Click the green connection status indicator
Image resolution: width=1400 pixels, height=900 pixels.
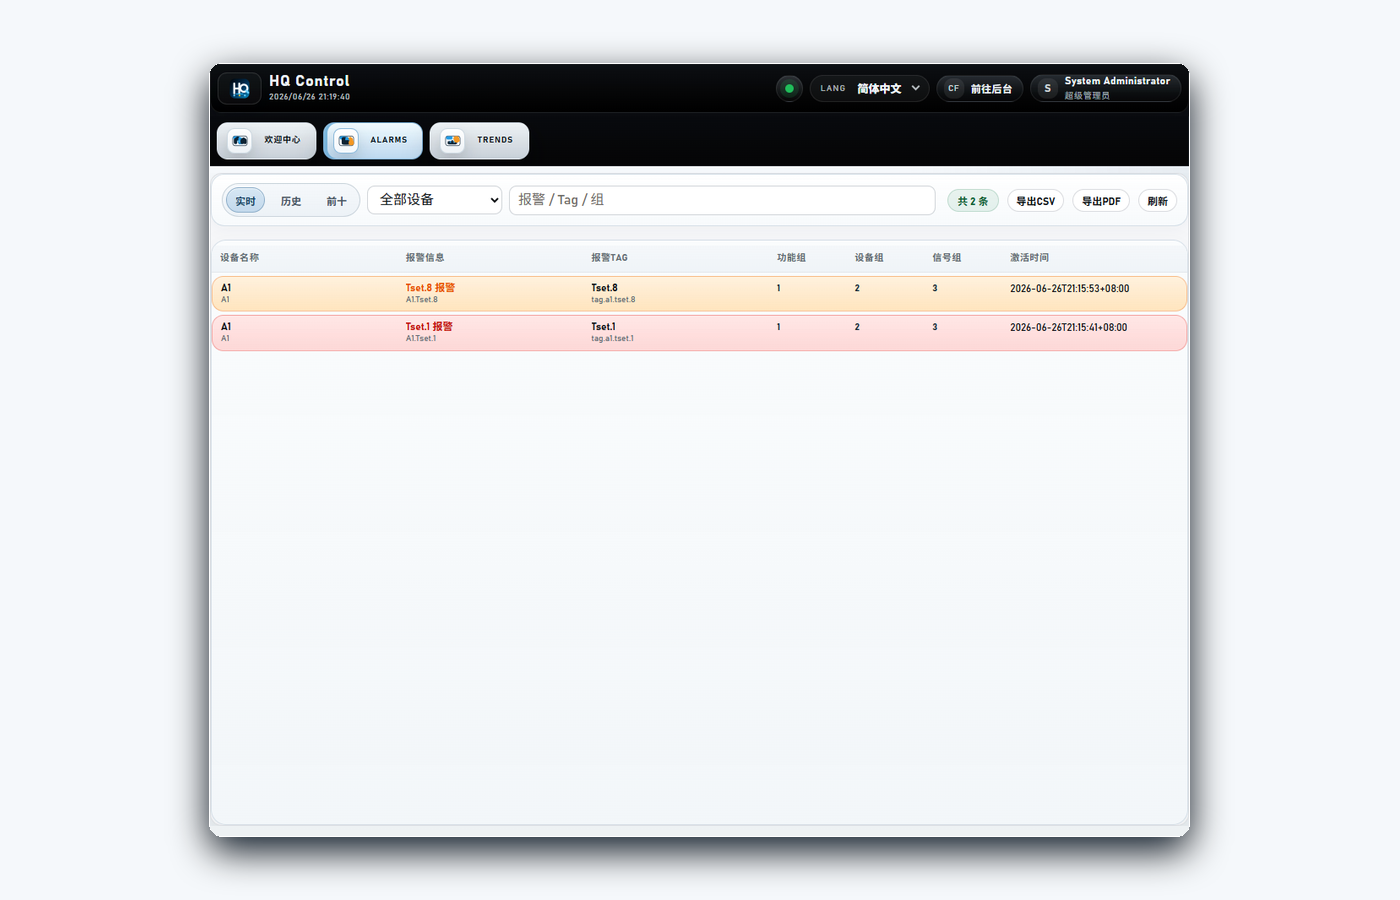[789, 89]
